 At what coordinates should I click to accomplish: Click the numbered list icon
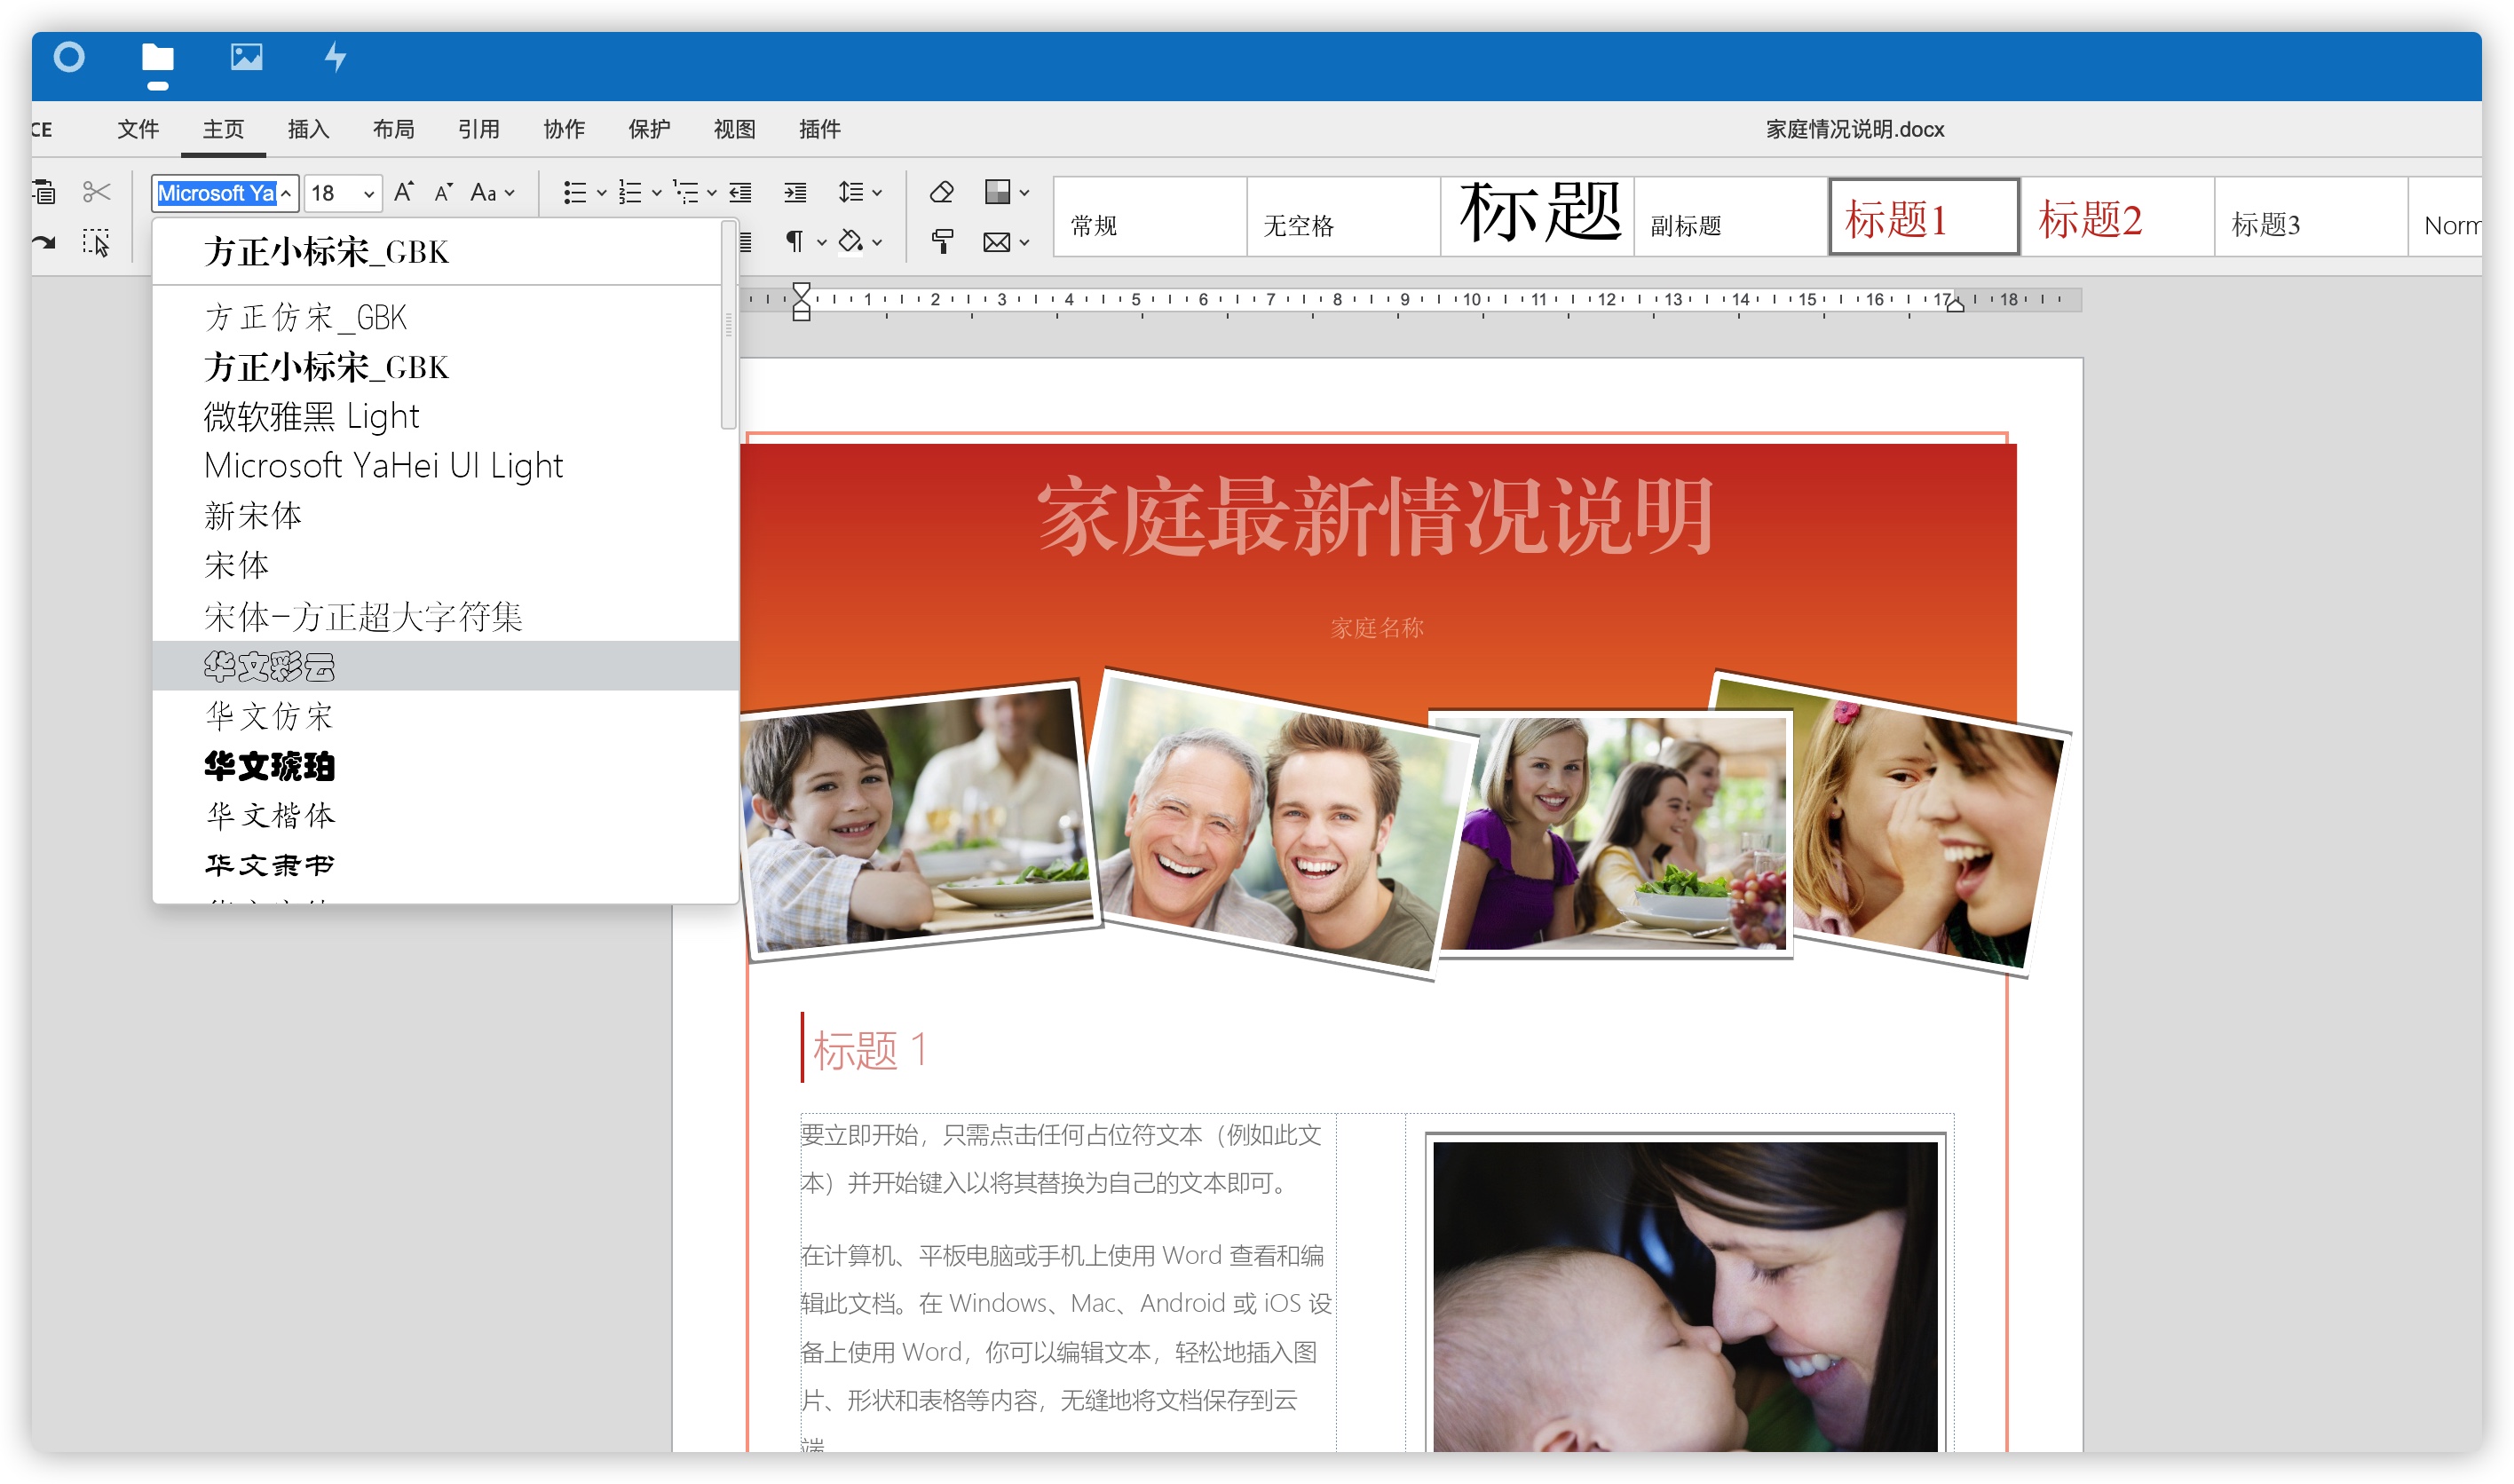pyautogui.click(x=630, y=192)
